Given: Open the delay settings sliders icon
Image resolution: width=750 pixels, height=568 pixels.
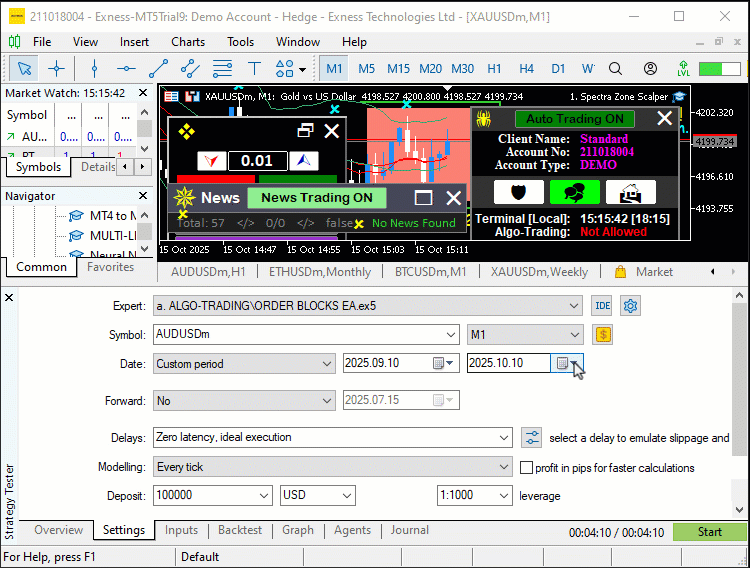Looking at the screenshot, I should (x=532, y=437).
